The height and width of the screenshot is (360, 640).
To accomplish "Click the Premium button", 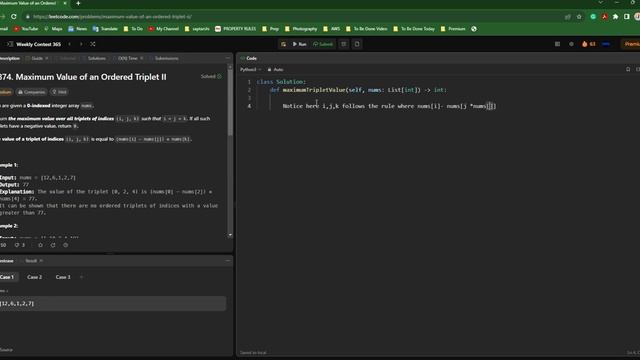I will coord(631,44).
